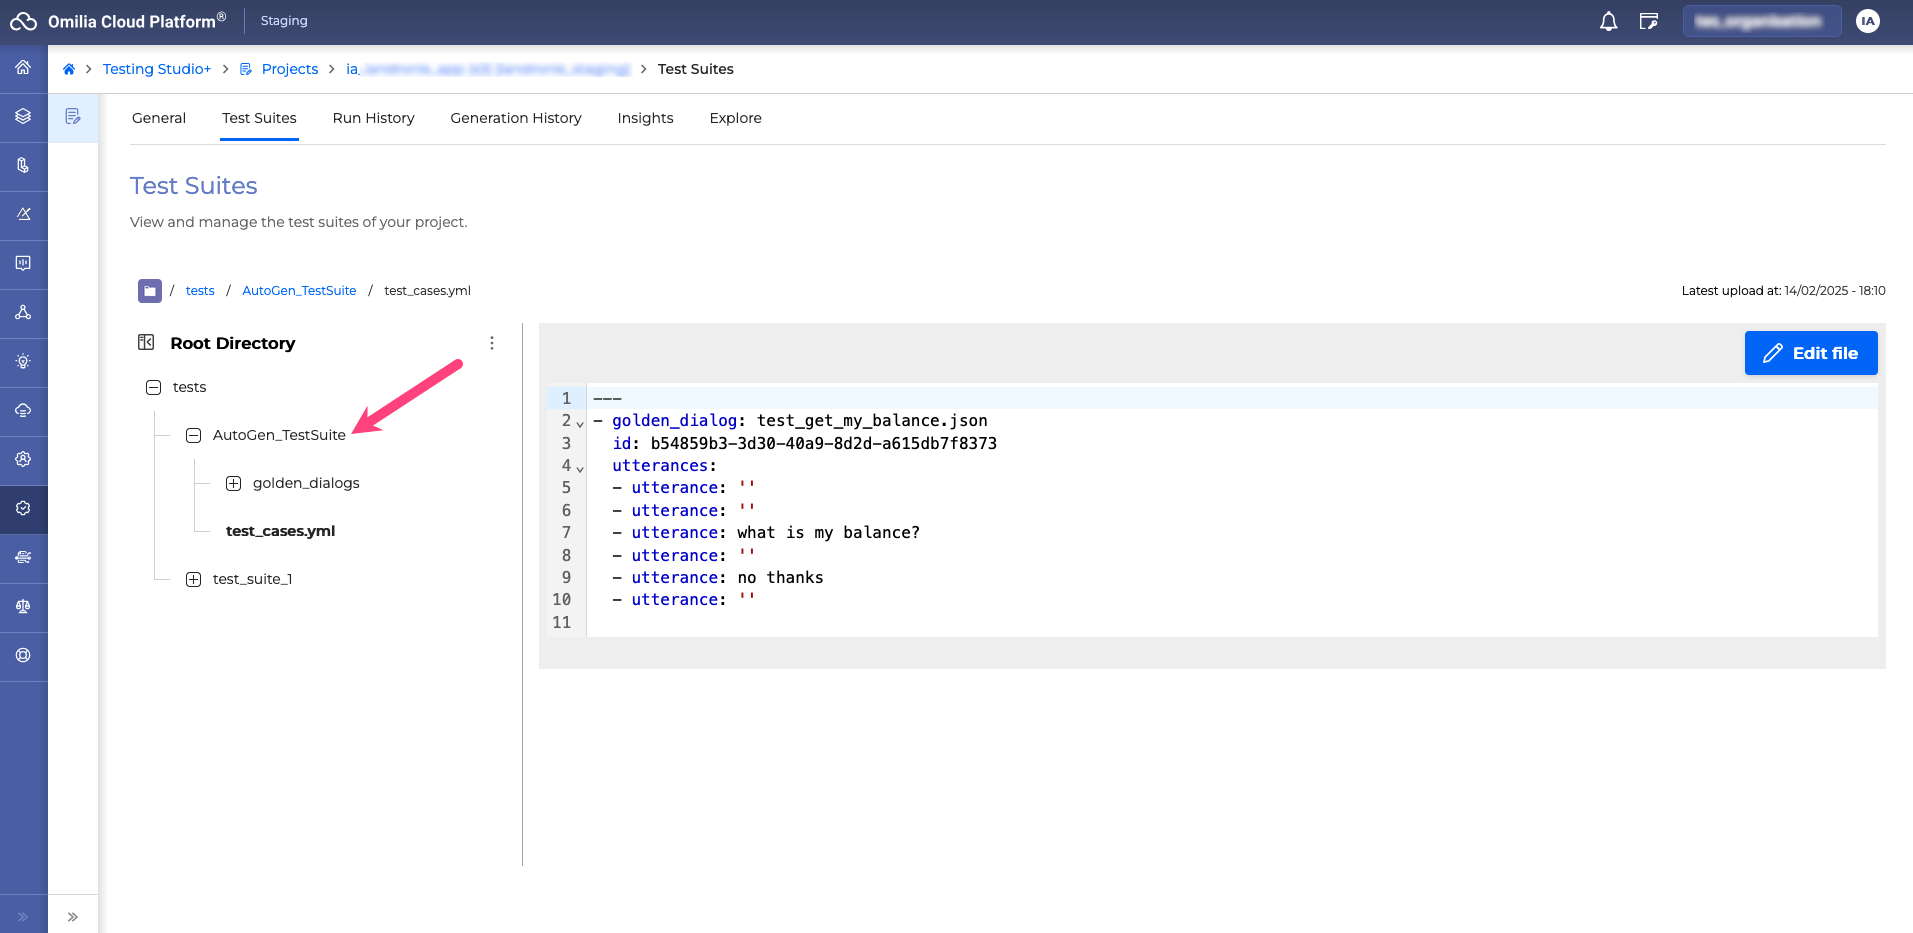Open Root Directory three-dot menu
The image size is (1913, 933).
(492, 343)
